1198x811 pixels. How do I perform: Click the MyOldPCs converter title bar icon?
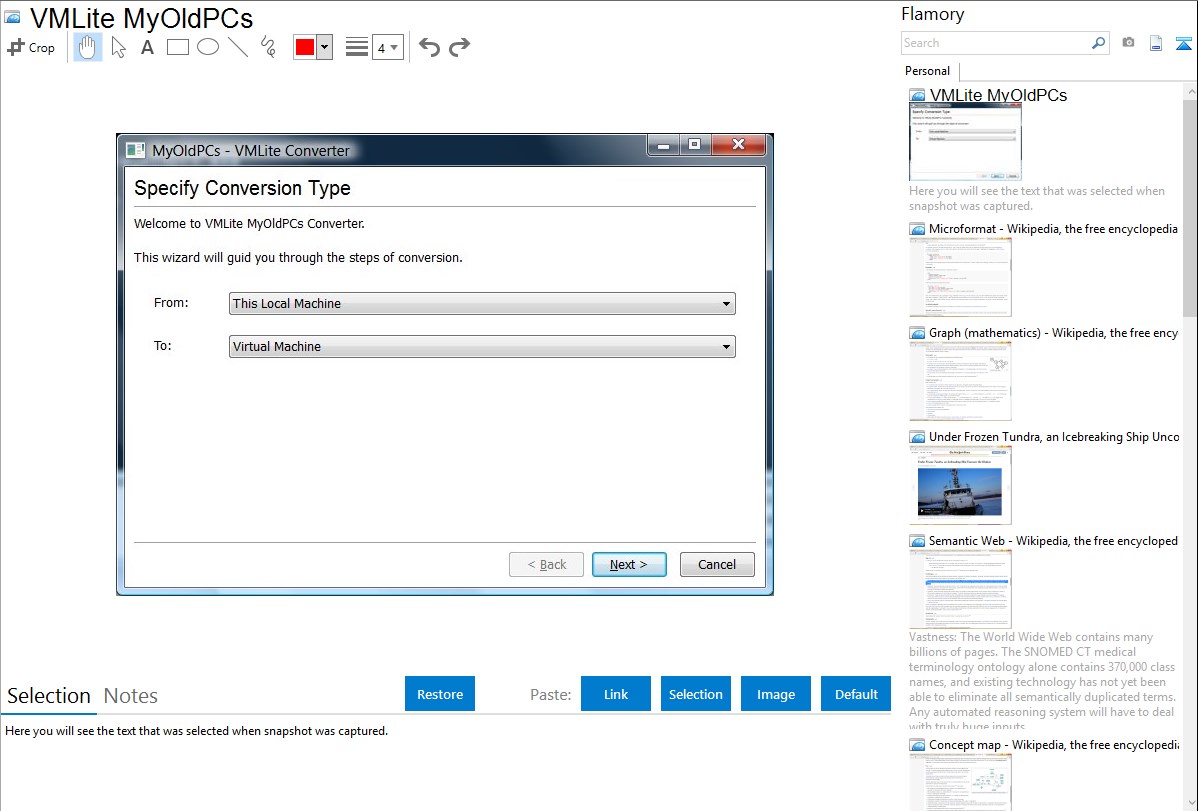(135, 151)
